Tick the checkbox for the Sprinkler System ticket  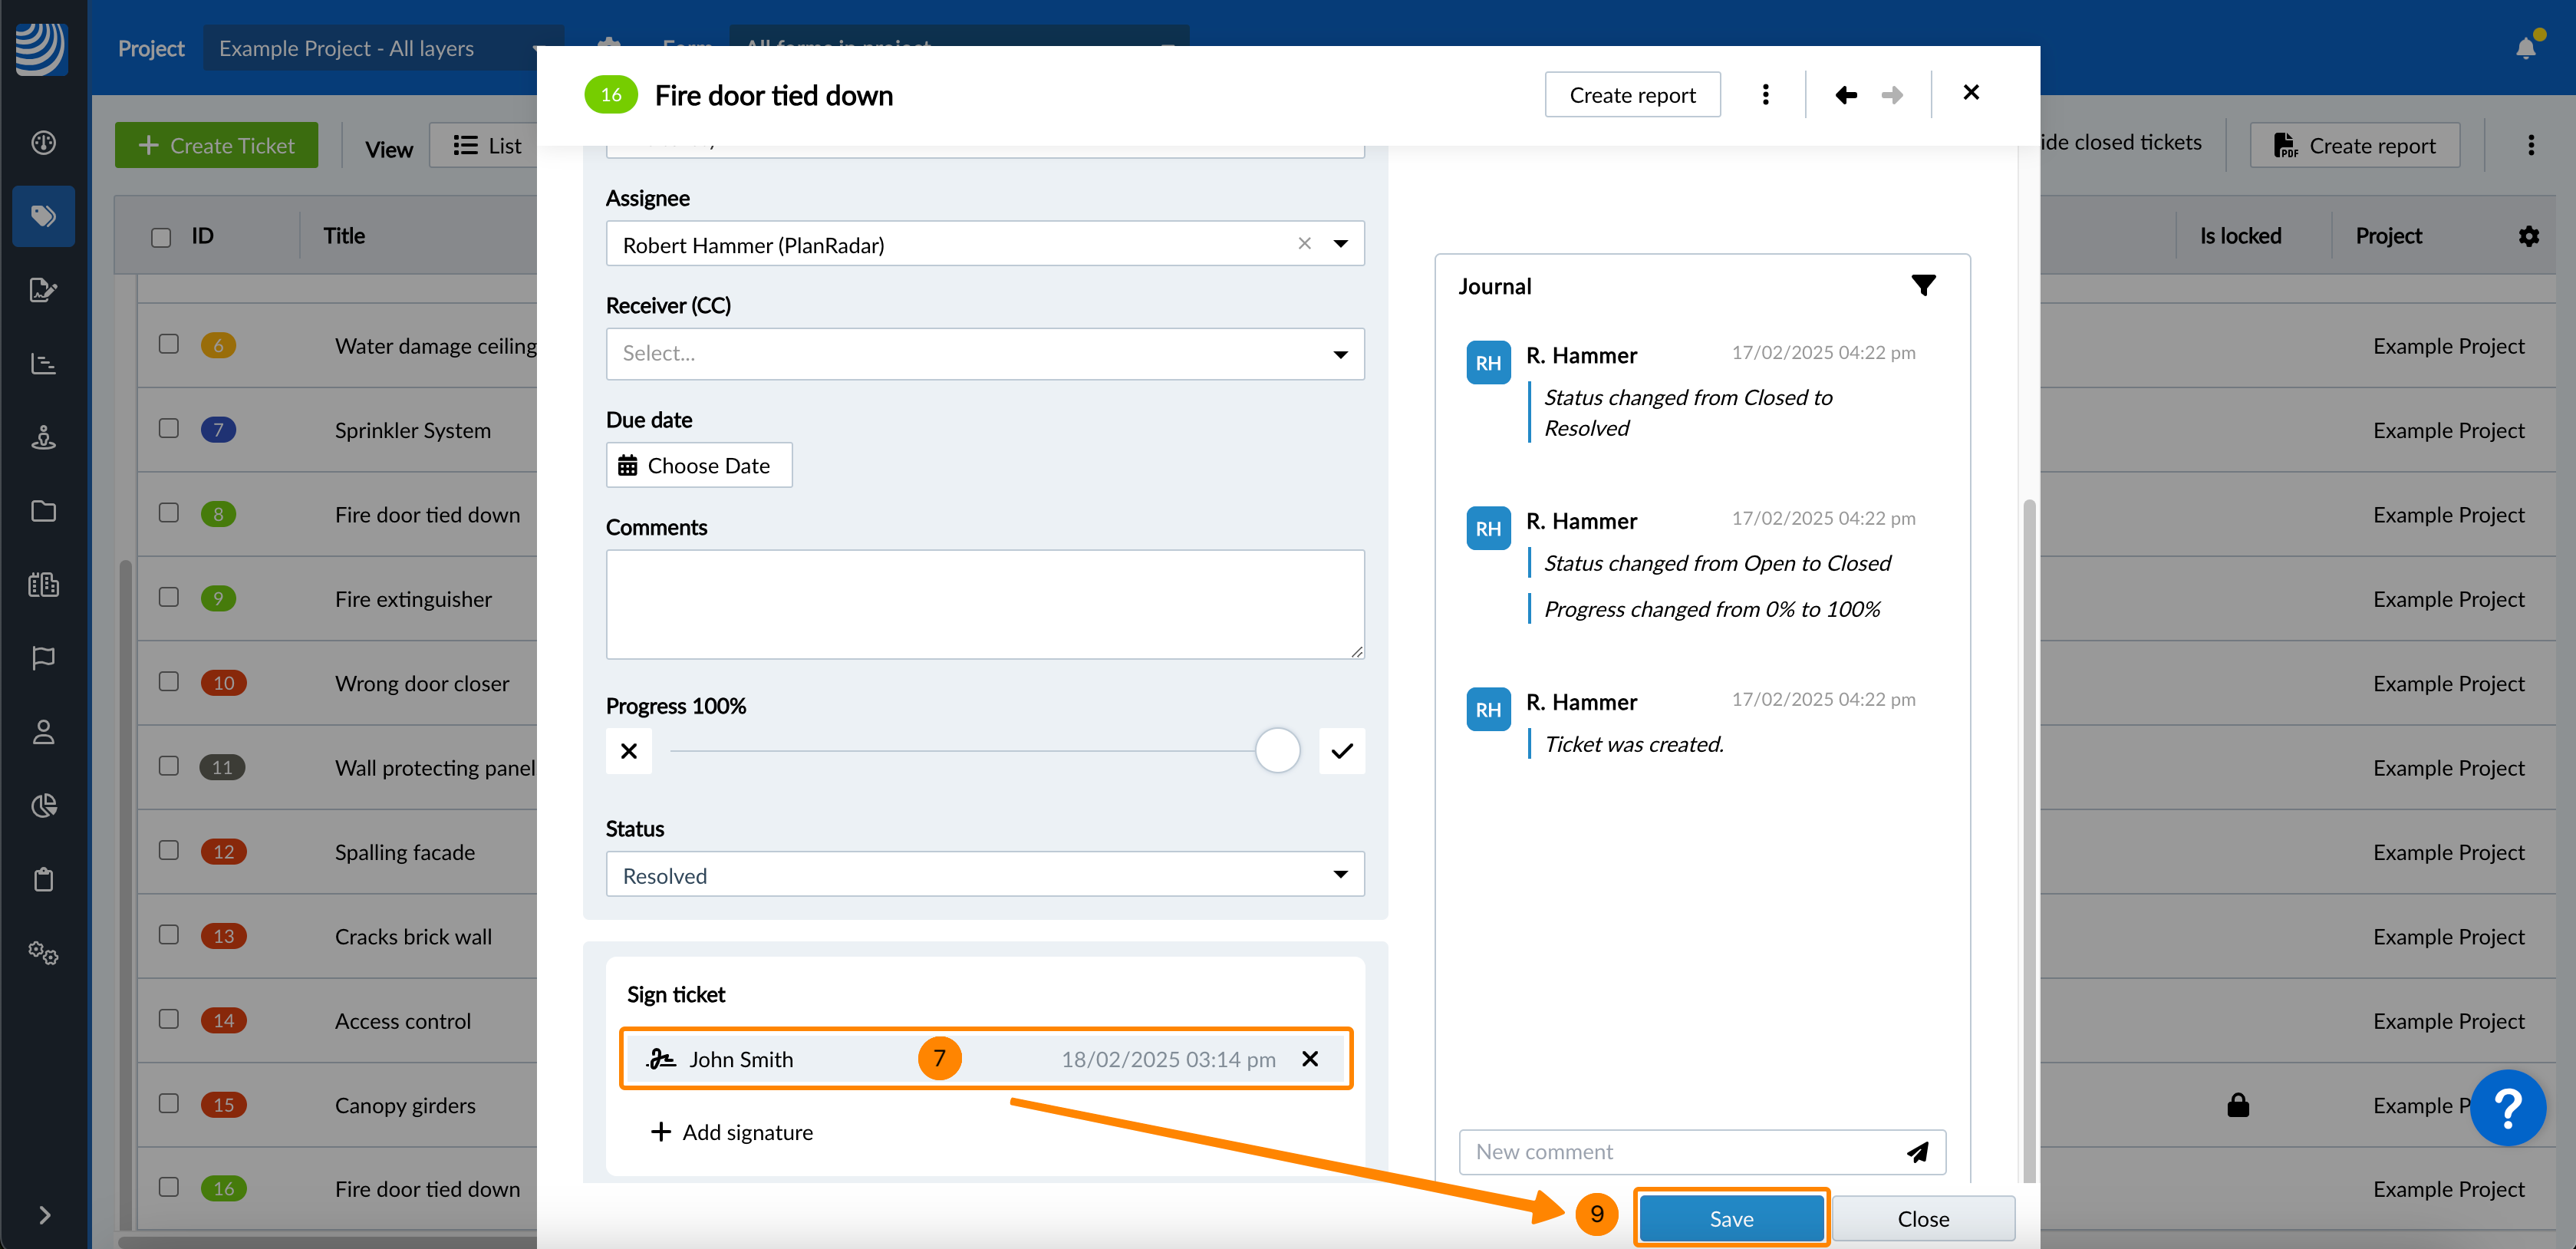click(169, 428)
